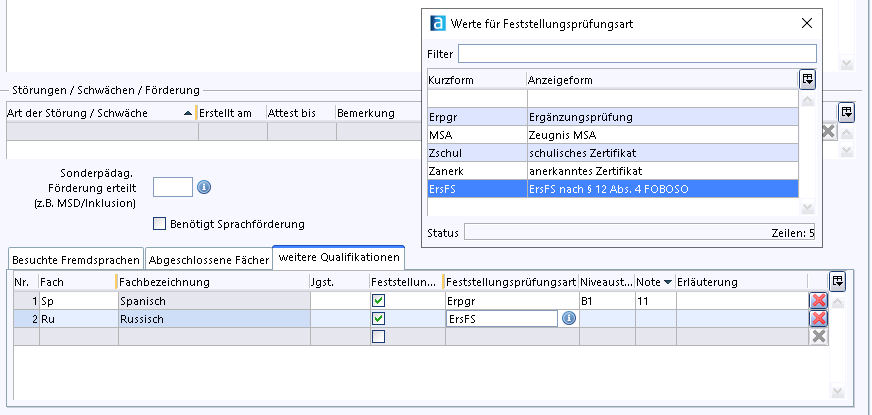Image resolution: width=872 pixels, height=415 pixels.
Task: Uncheck Feststellung checkbox for Spanisch row
Action: coord(378,300)
